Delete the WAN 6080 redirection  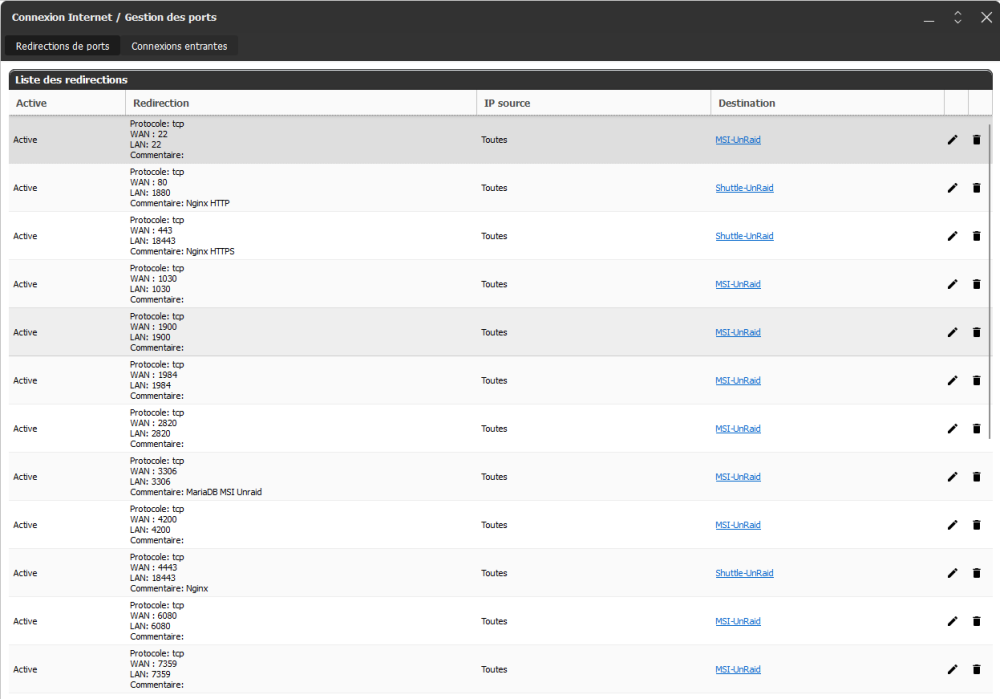click(x=976, y=621)
